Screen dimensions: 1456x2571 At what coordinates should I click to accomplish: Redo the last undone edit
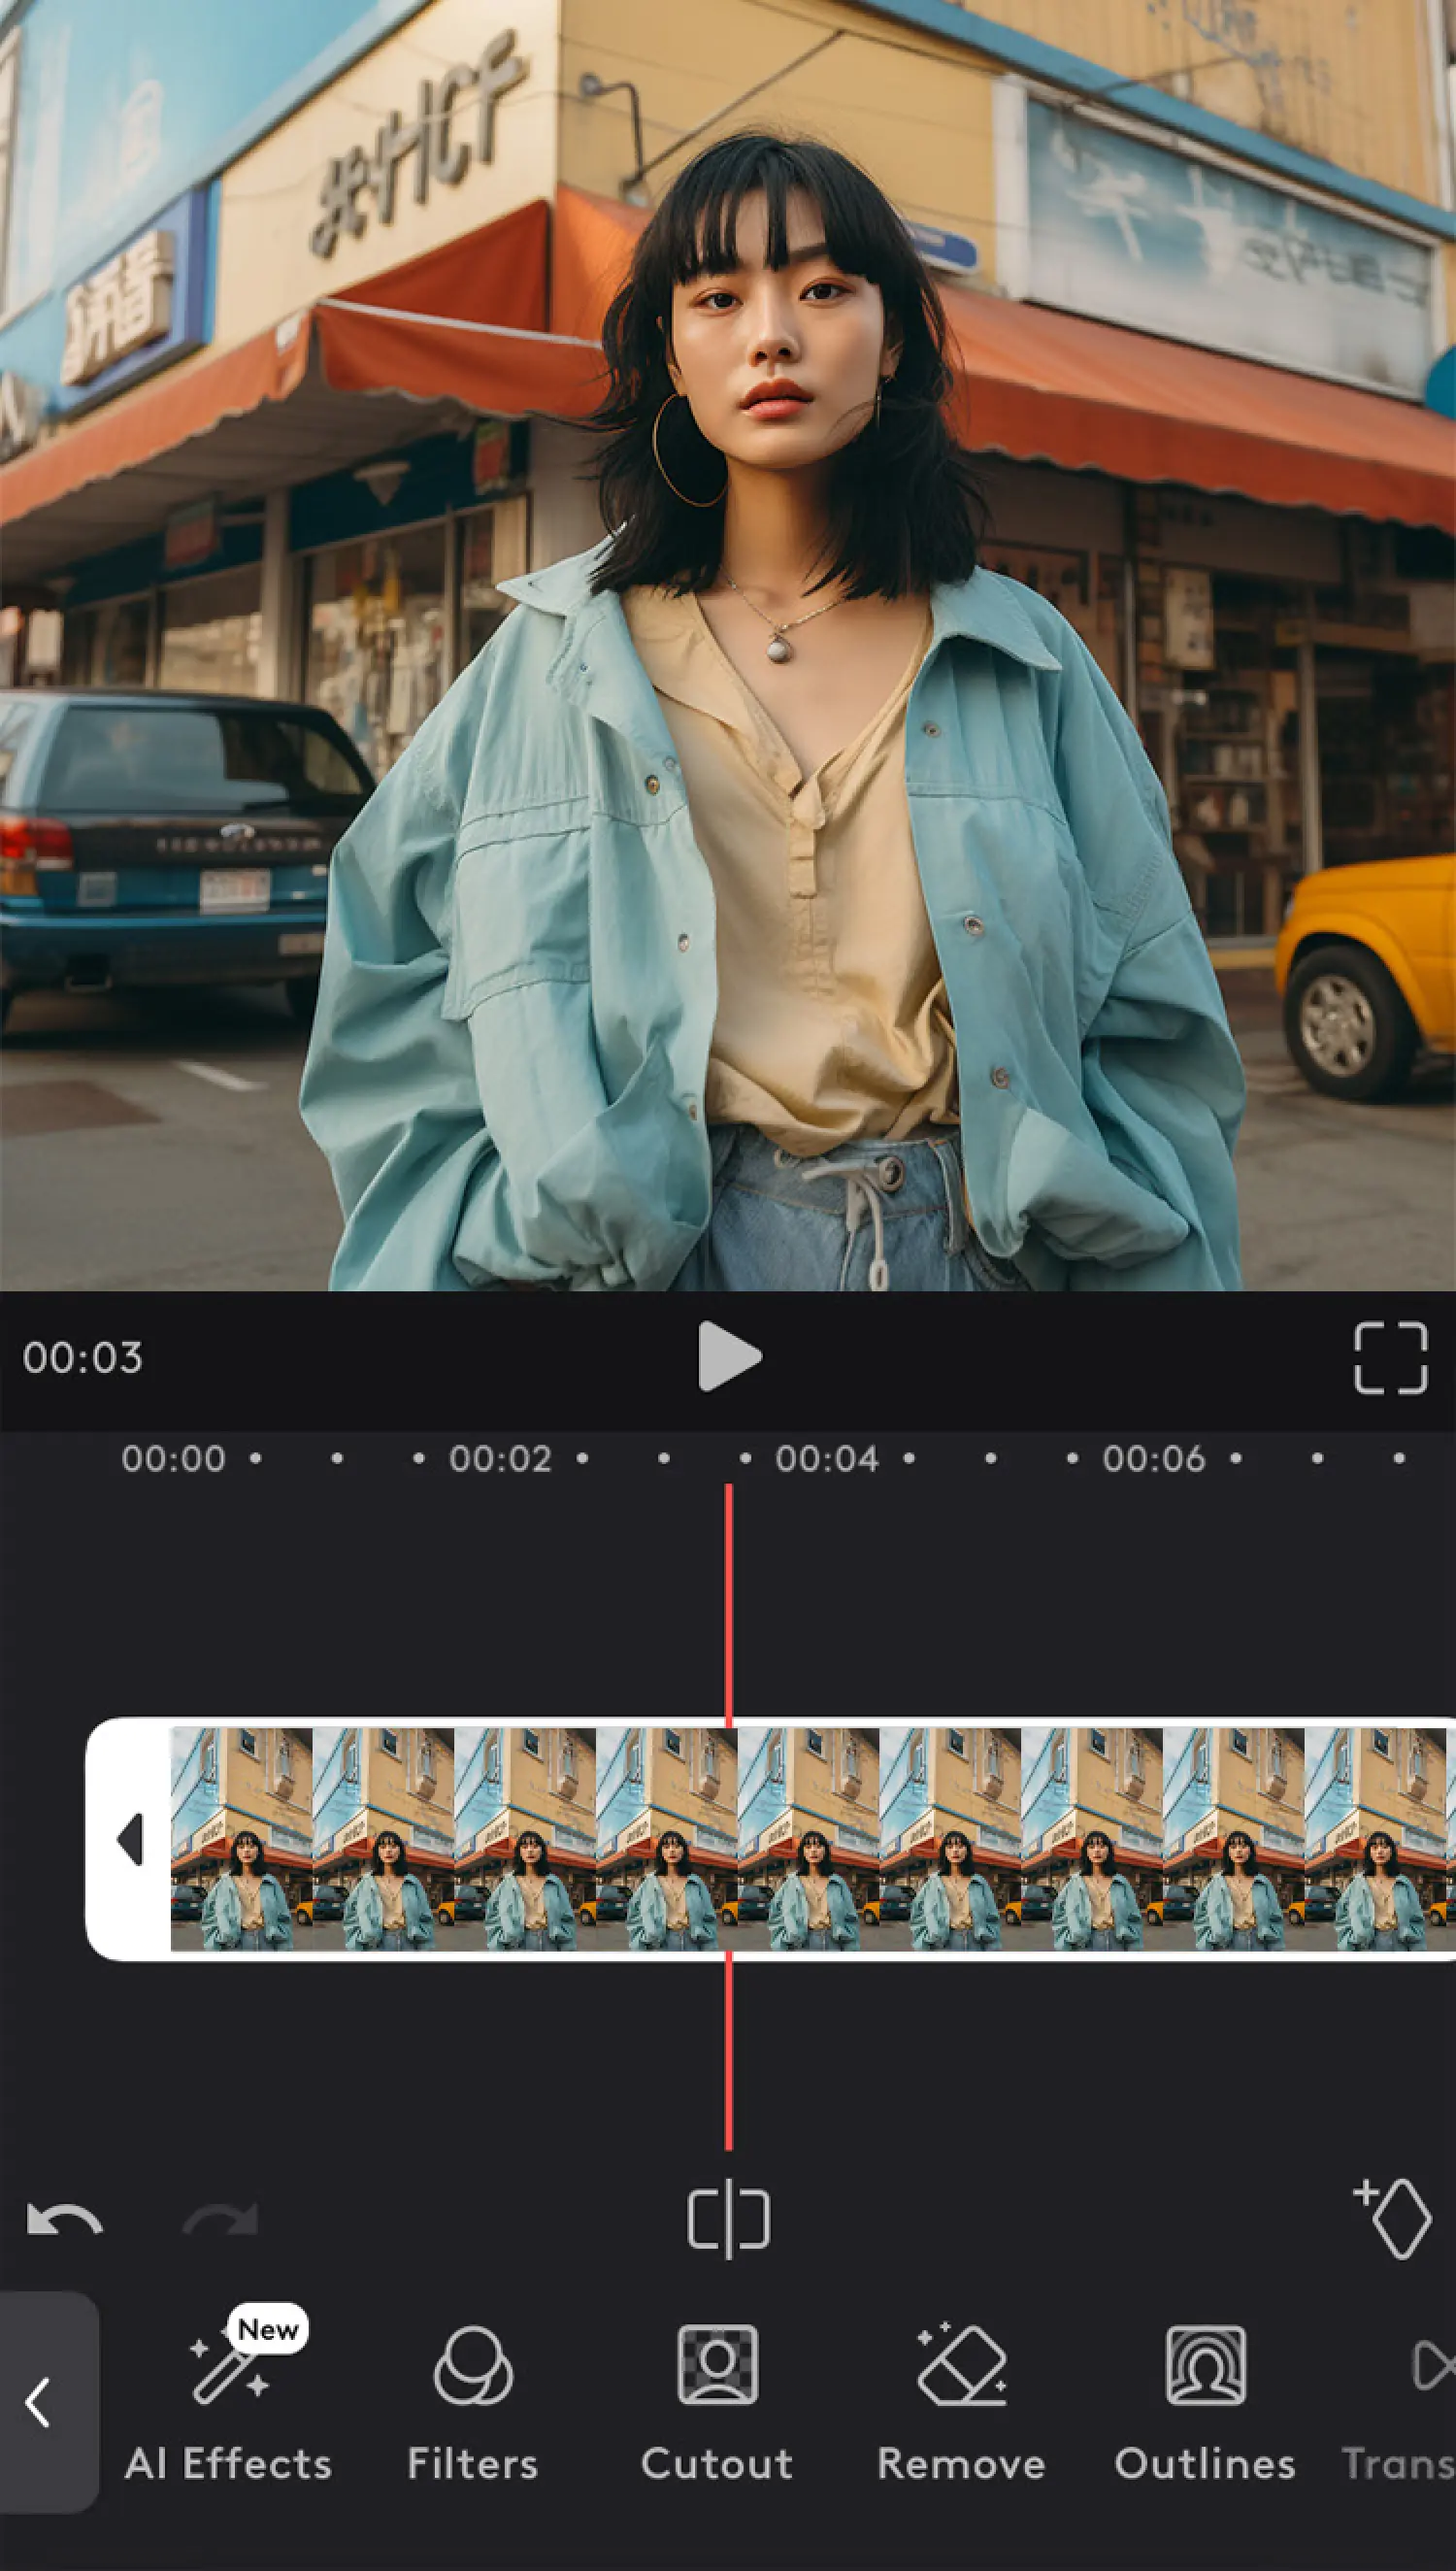point(221,2220)
